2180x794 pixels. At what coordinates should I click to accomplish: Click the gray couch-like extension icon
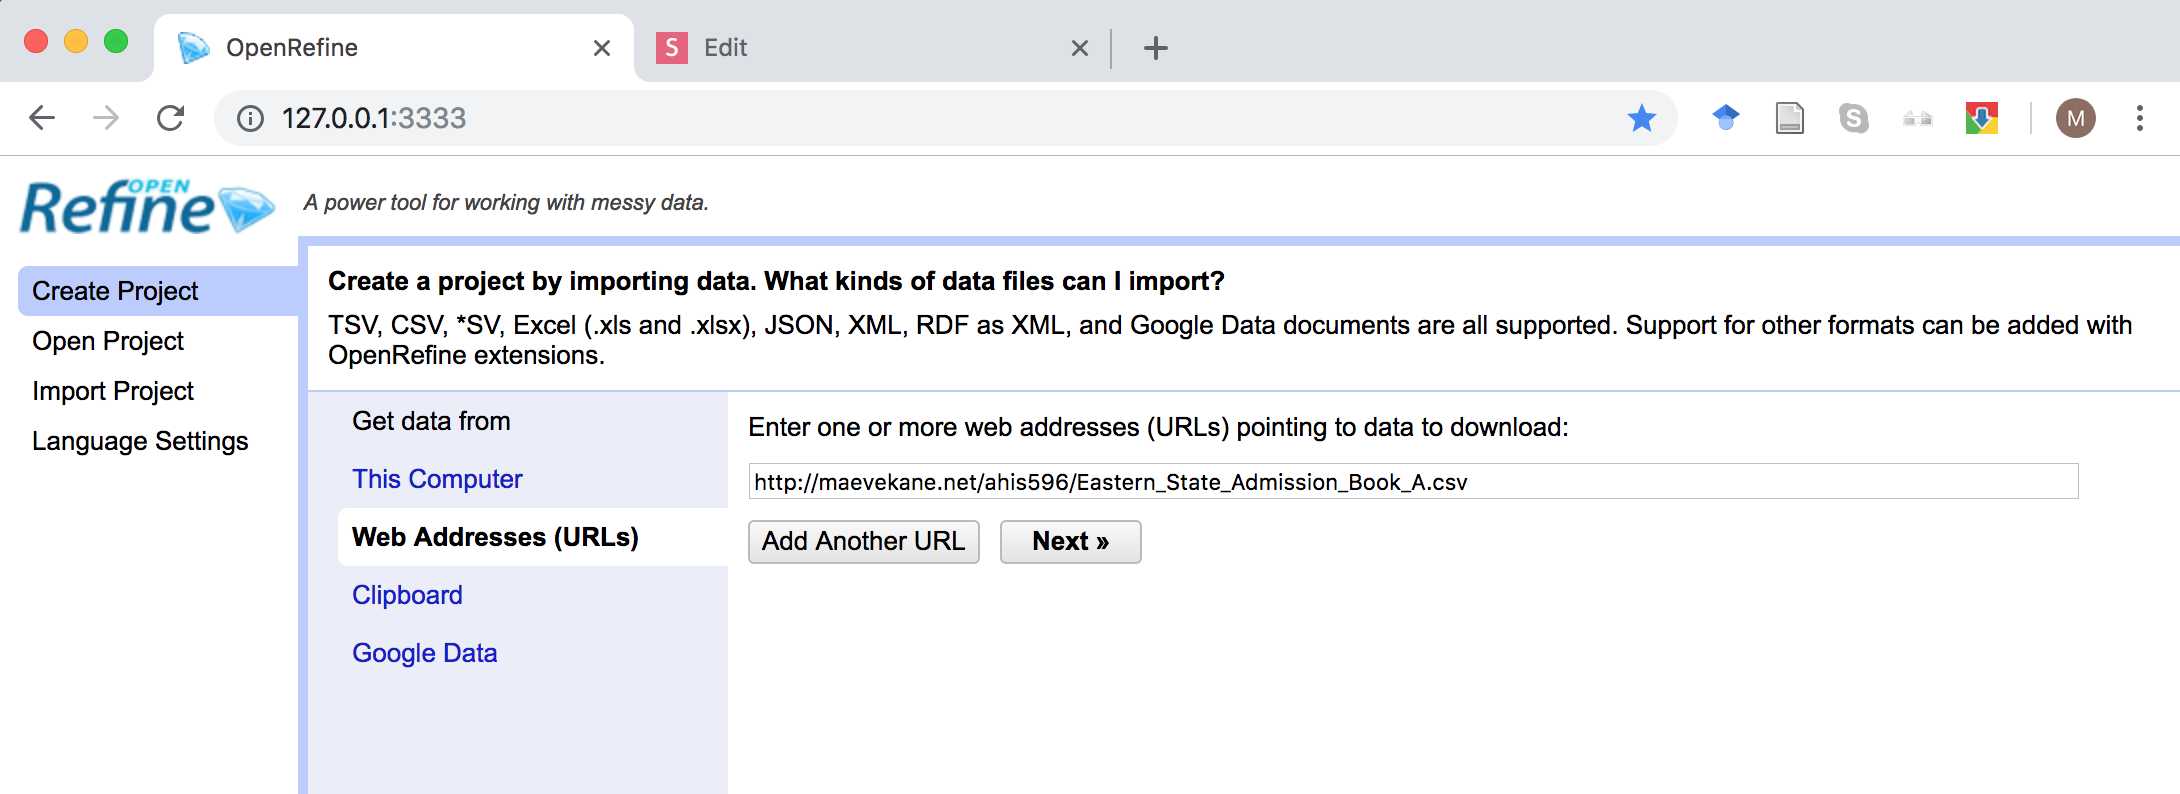[x=1917, y=119]
